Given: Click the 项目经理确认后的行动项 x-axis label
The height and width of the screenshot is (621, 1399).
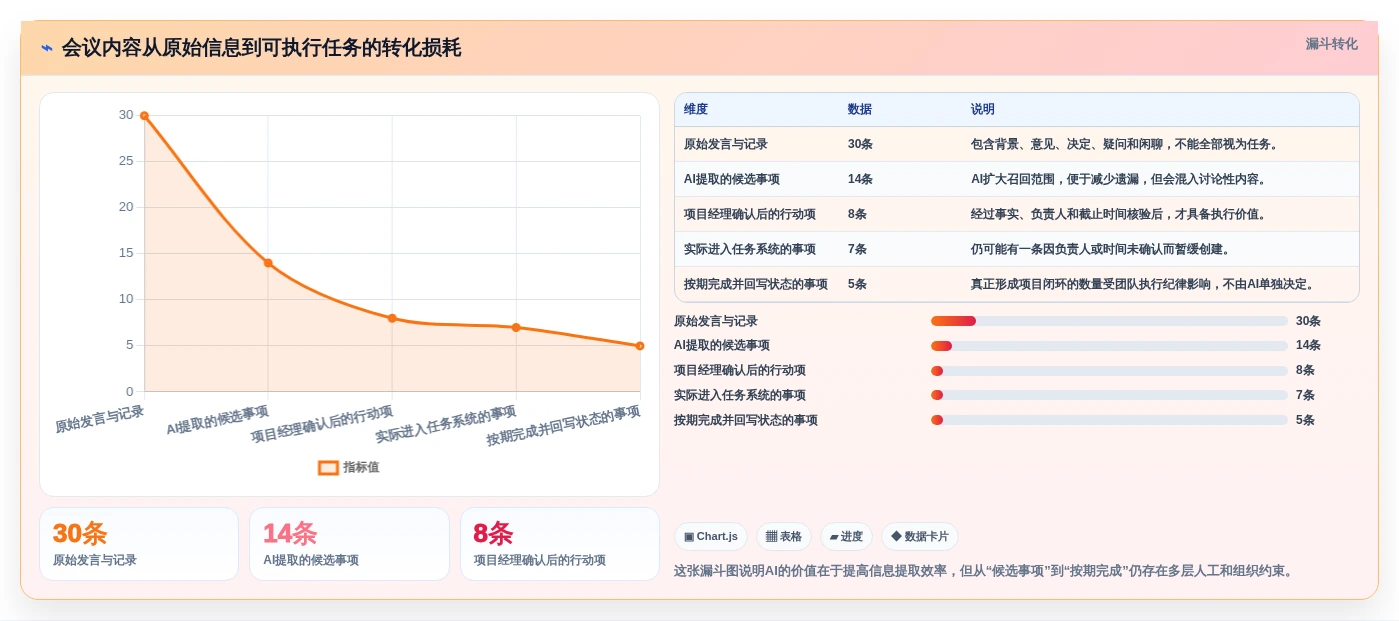Looking at the screenshot, I should point(322,424).
